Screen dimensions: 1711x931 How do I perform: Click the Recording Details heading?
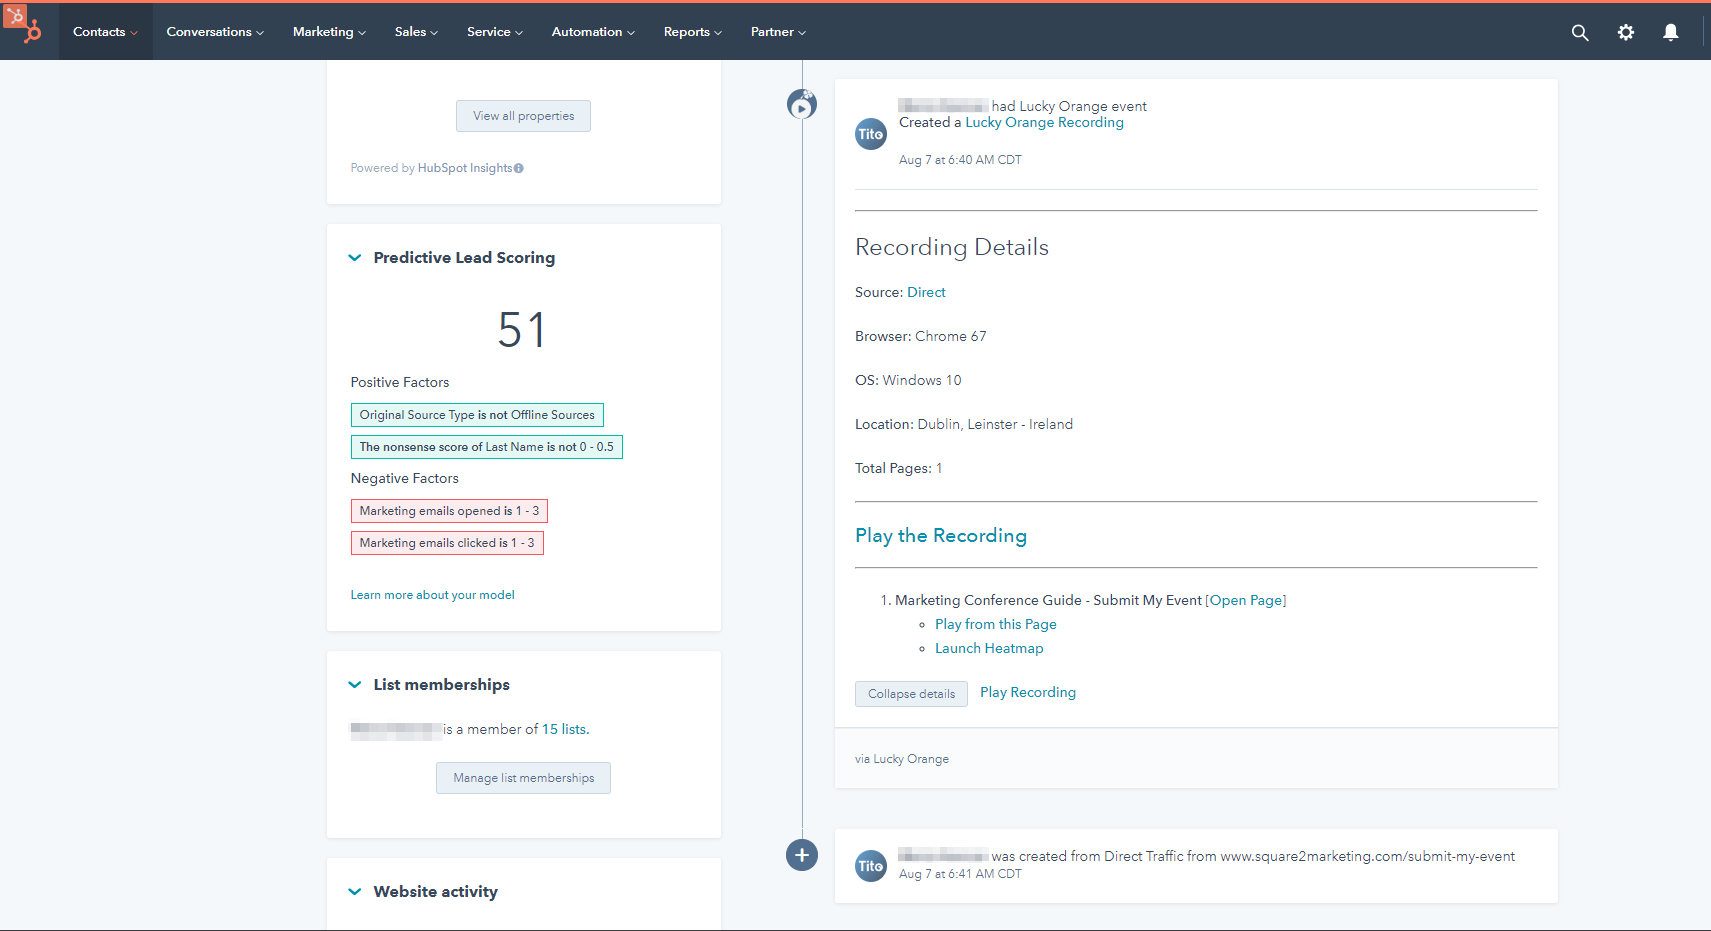952,247
